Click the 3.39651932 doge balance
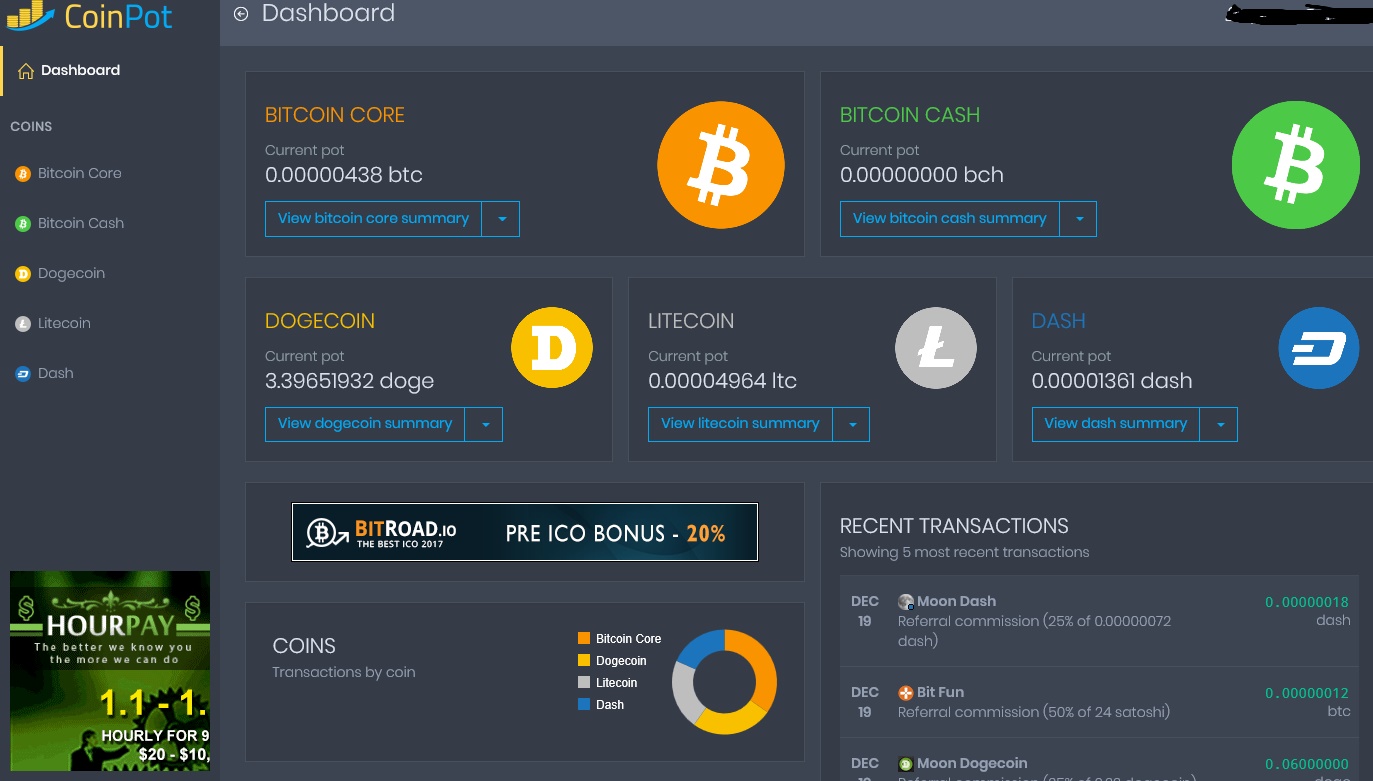1373x781 pixels. (x=349, y=381)
